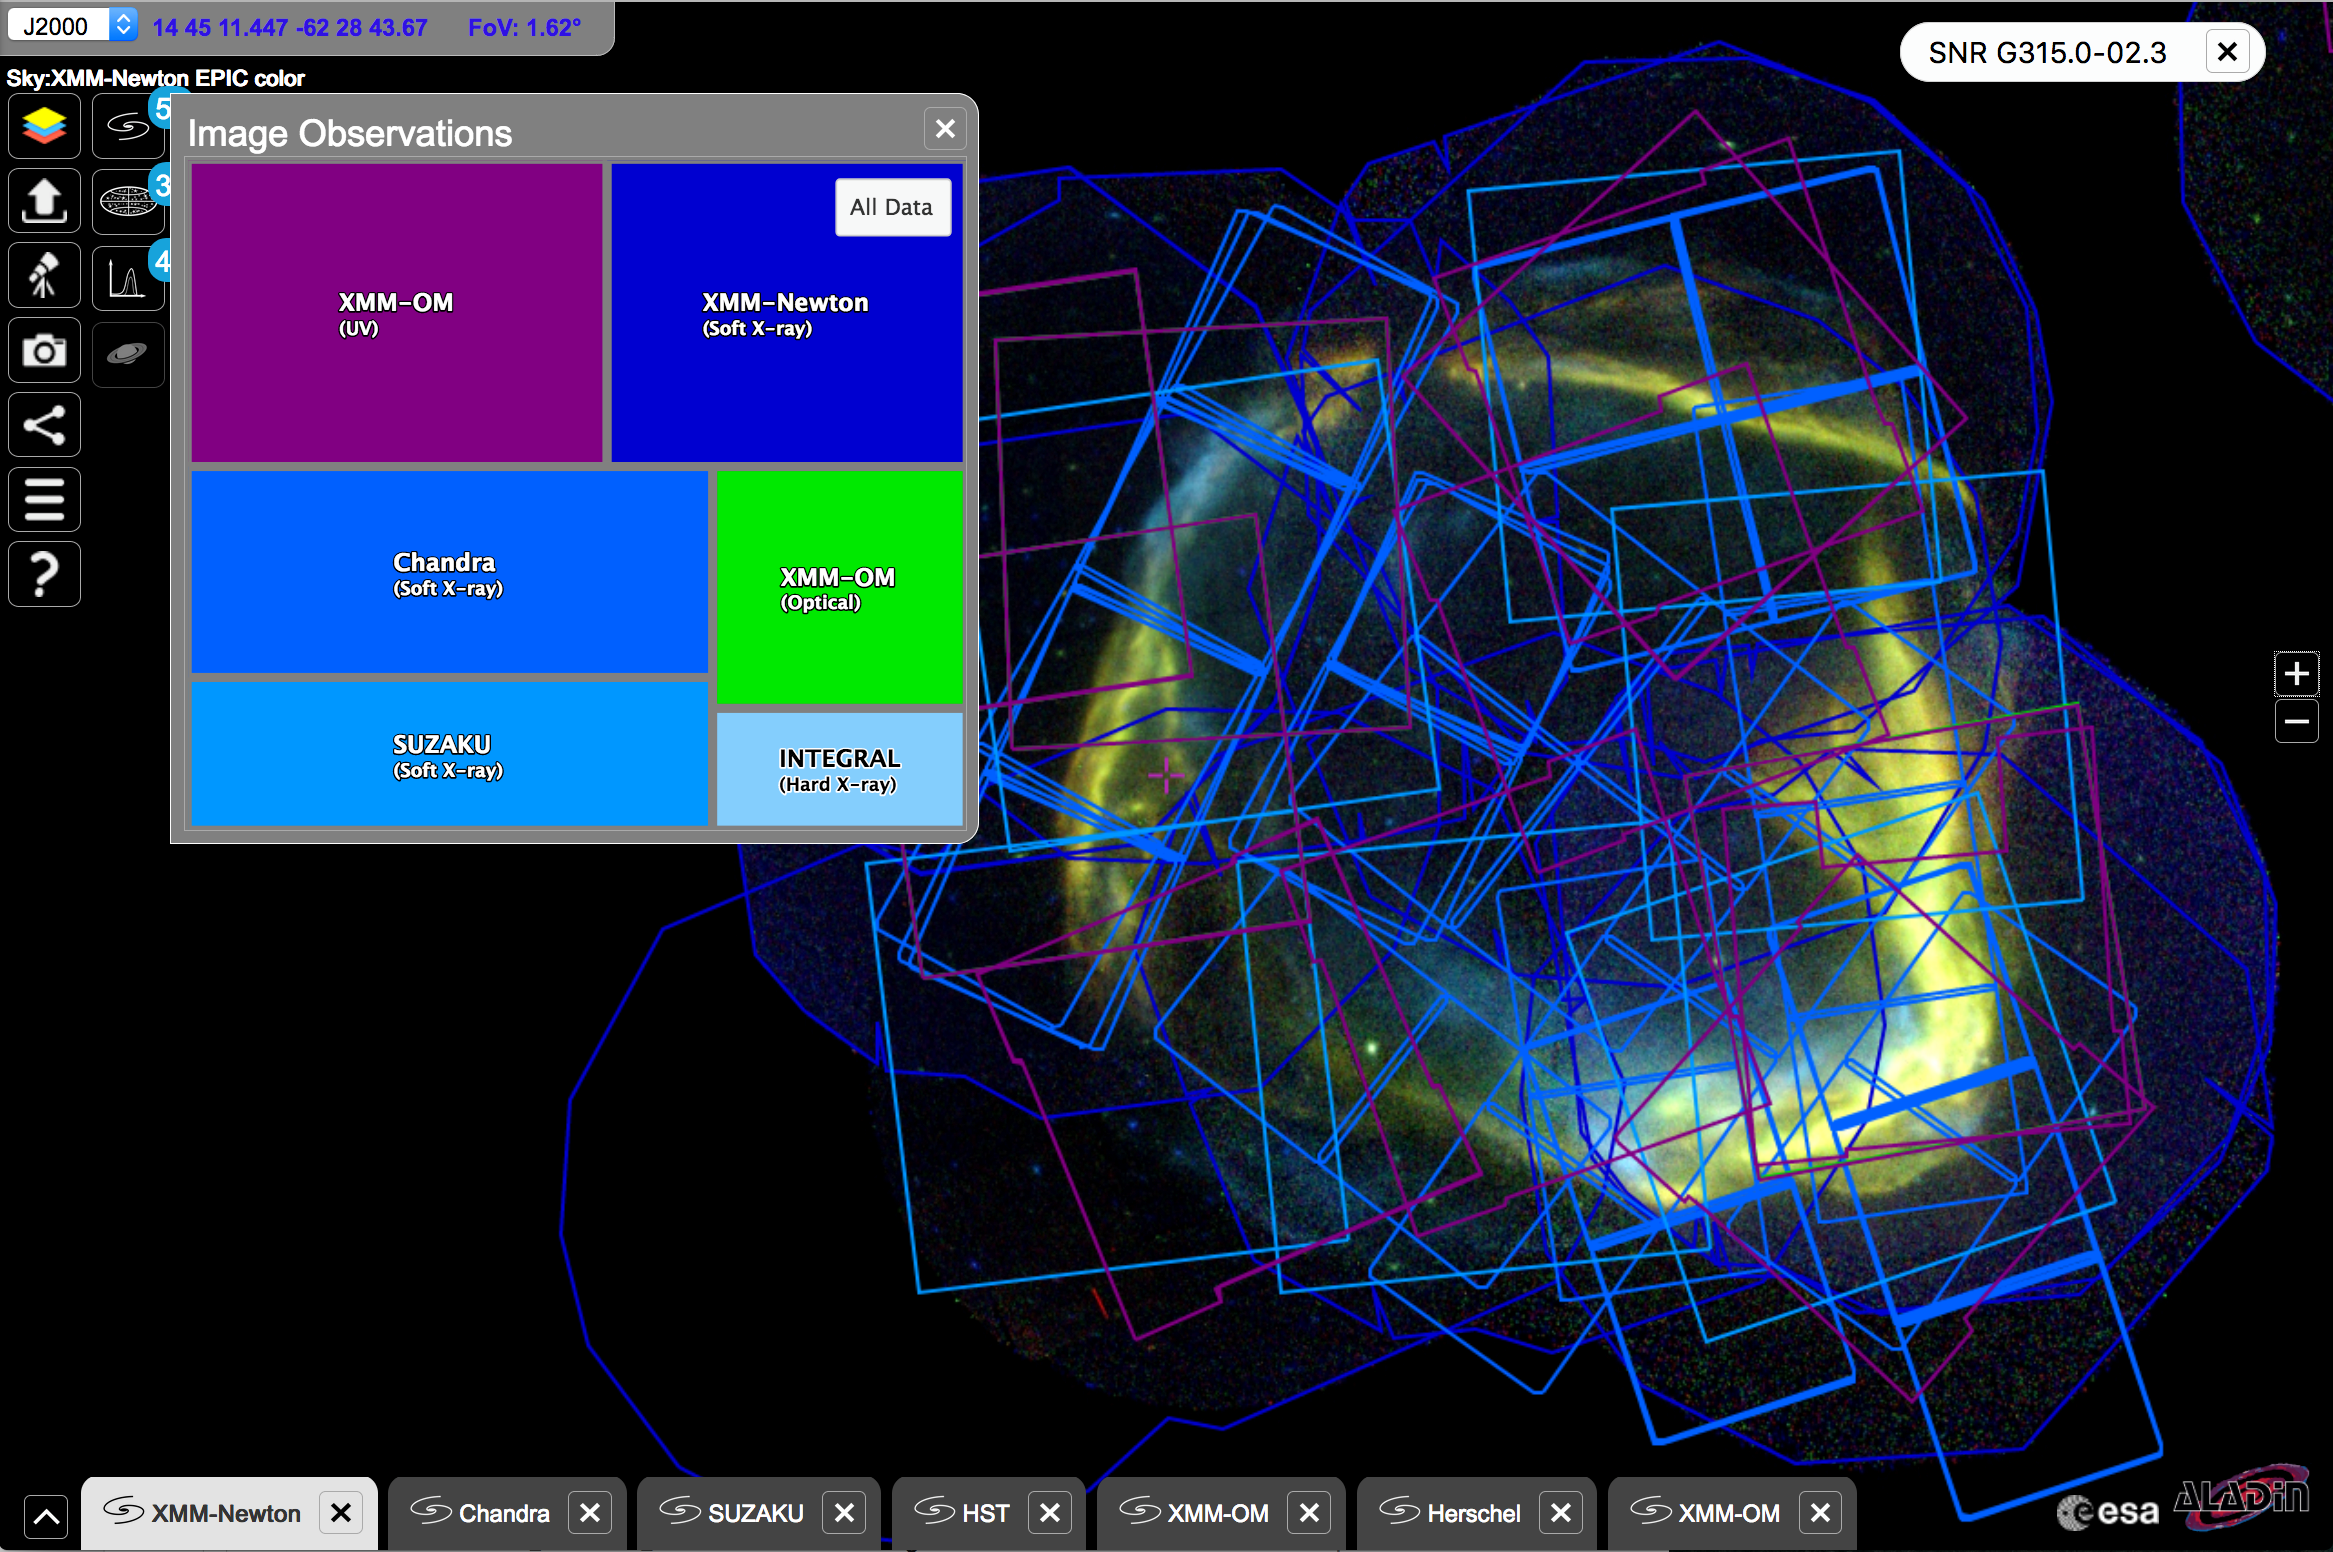Select the green XMM-OM (Optical) tile
This screenshot has width=2333, height=1552.
pos(839,588)
